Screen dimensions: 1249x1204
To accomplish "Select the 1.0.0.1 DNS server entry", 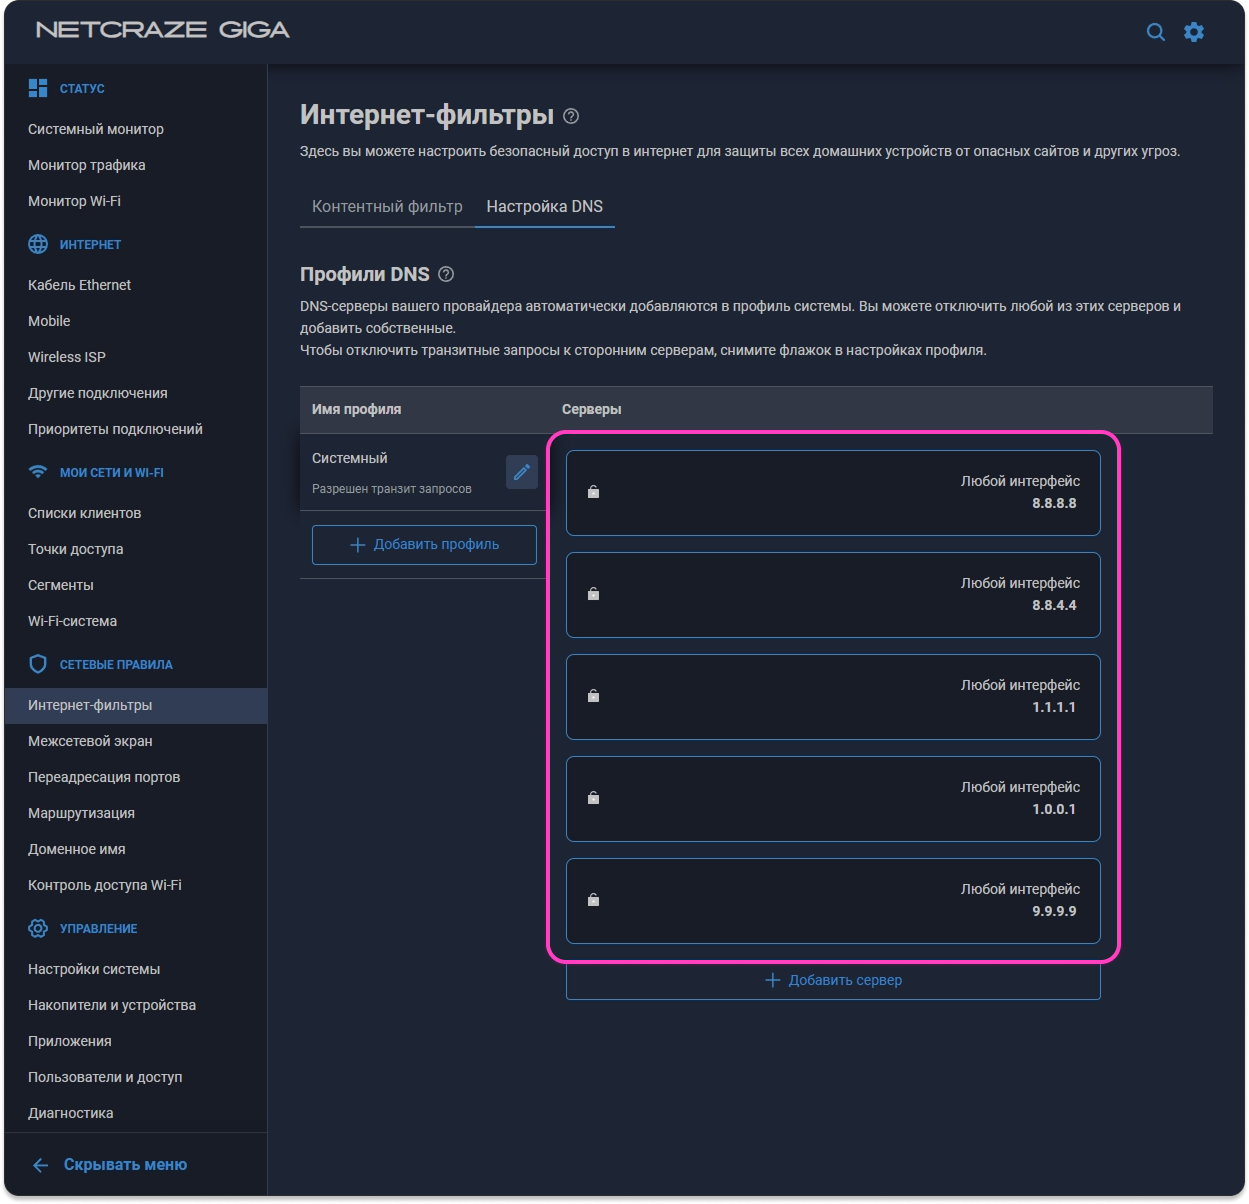I will tap(832, 798).
